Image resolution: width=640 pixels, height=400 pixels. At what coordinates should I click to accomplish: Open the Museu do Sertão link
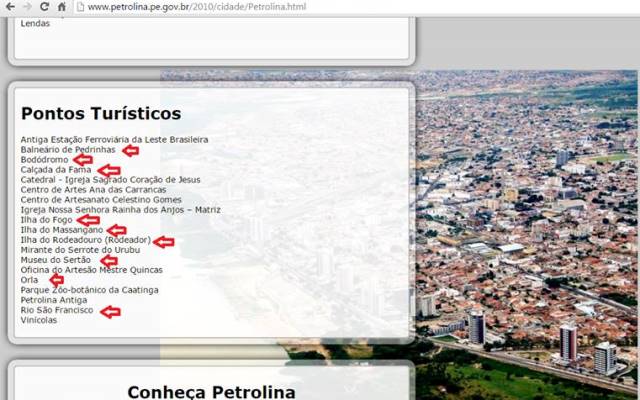[55, 260]
